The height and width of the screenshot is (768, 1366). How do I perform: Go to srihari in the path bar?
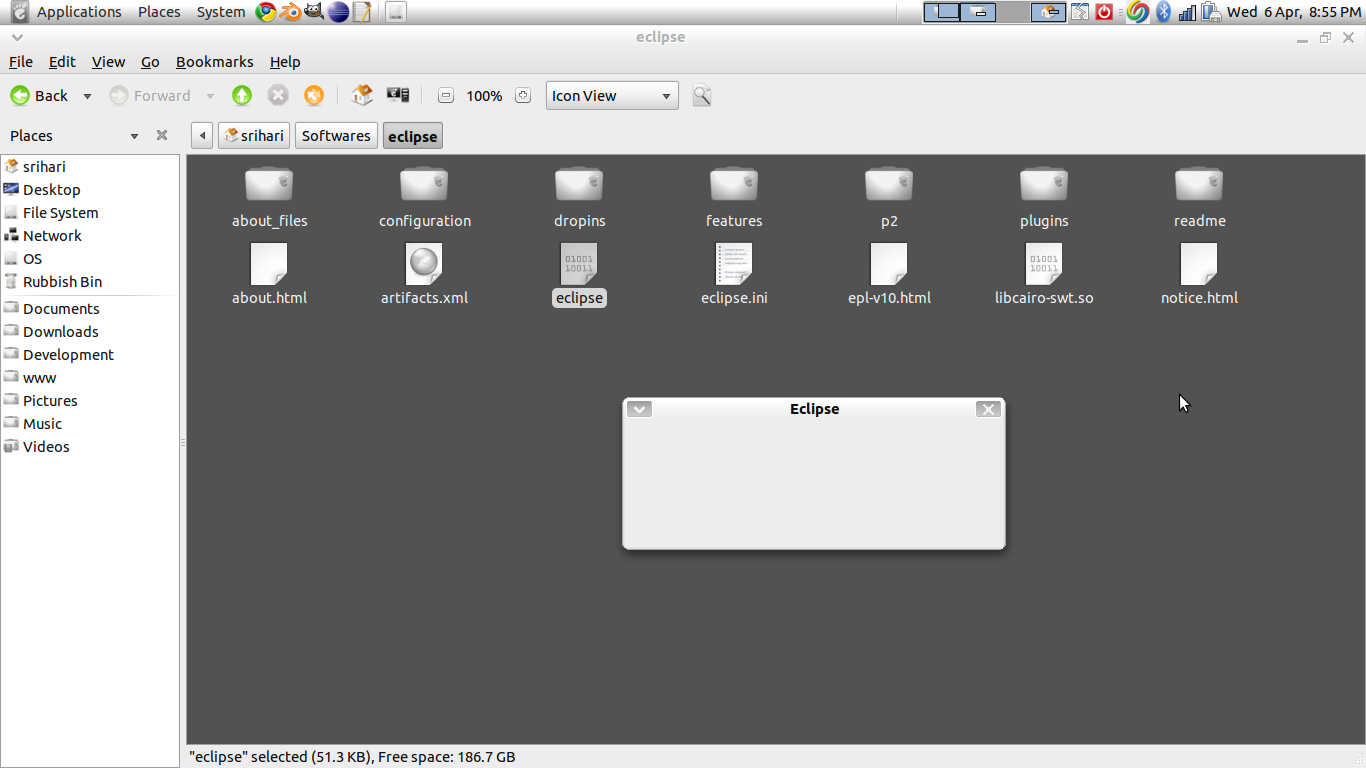coord(254,136)
